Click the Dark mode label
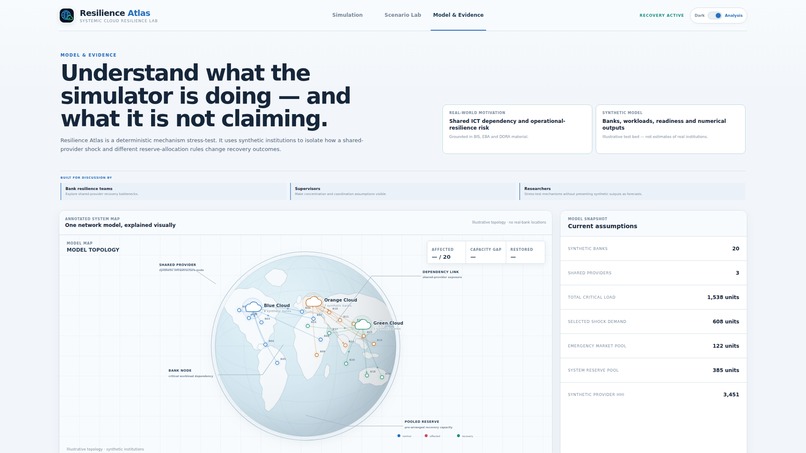Image resolution: width=806 pixels, height=453 pixels. 700,15
